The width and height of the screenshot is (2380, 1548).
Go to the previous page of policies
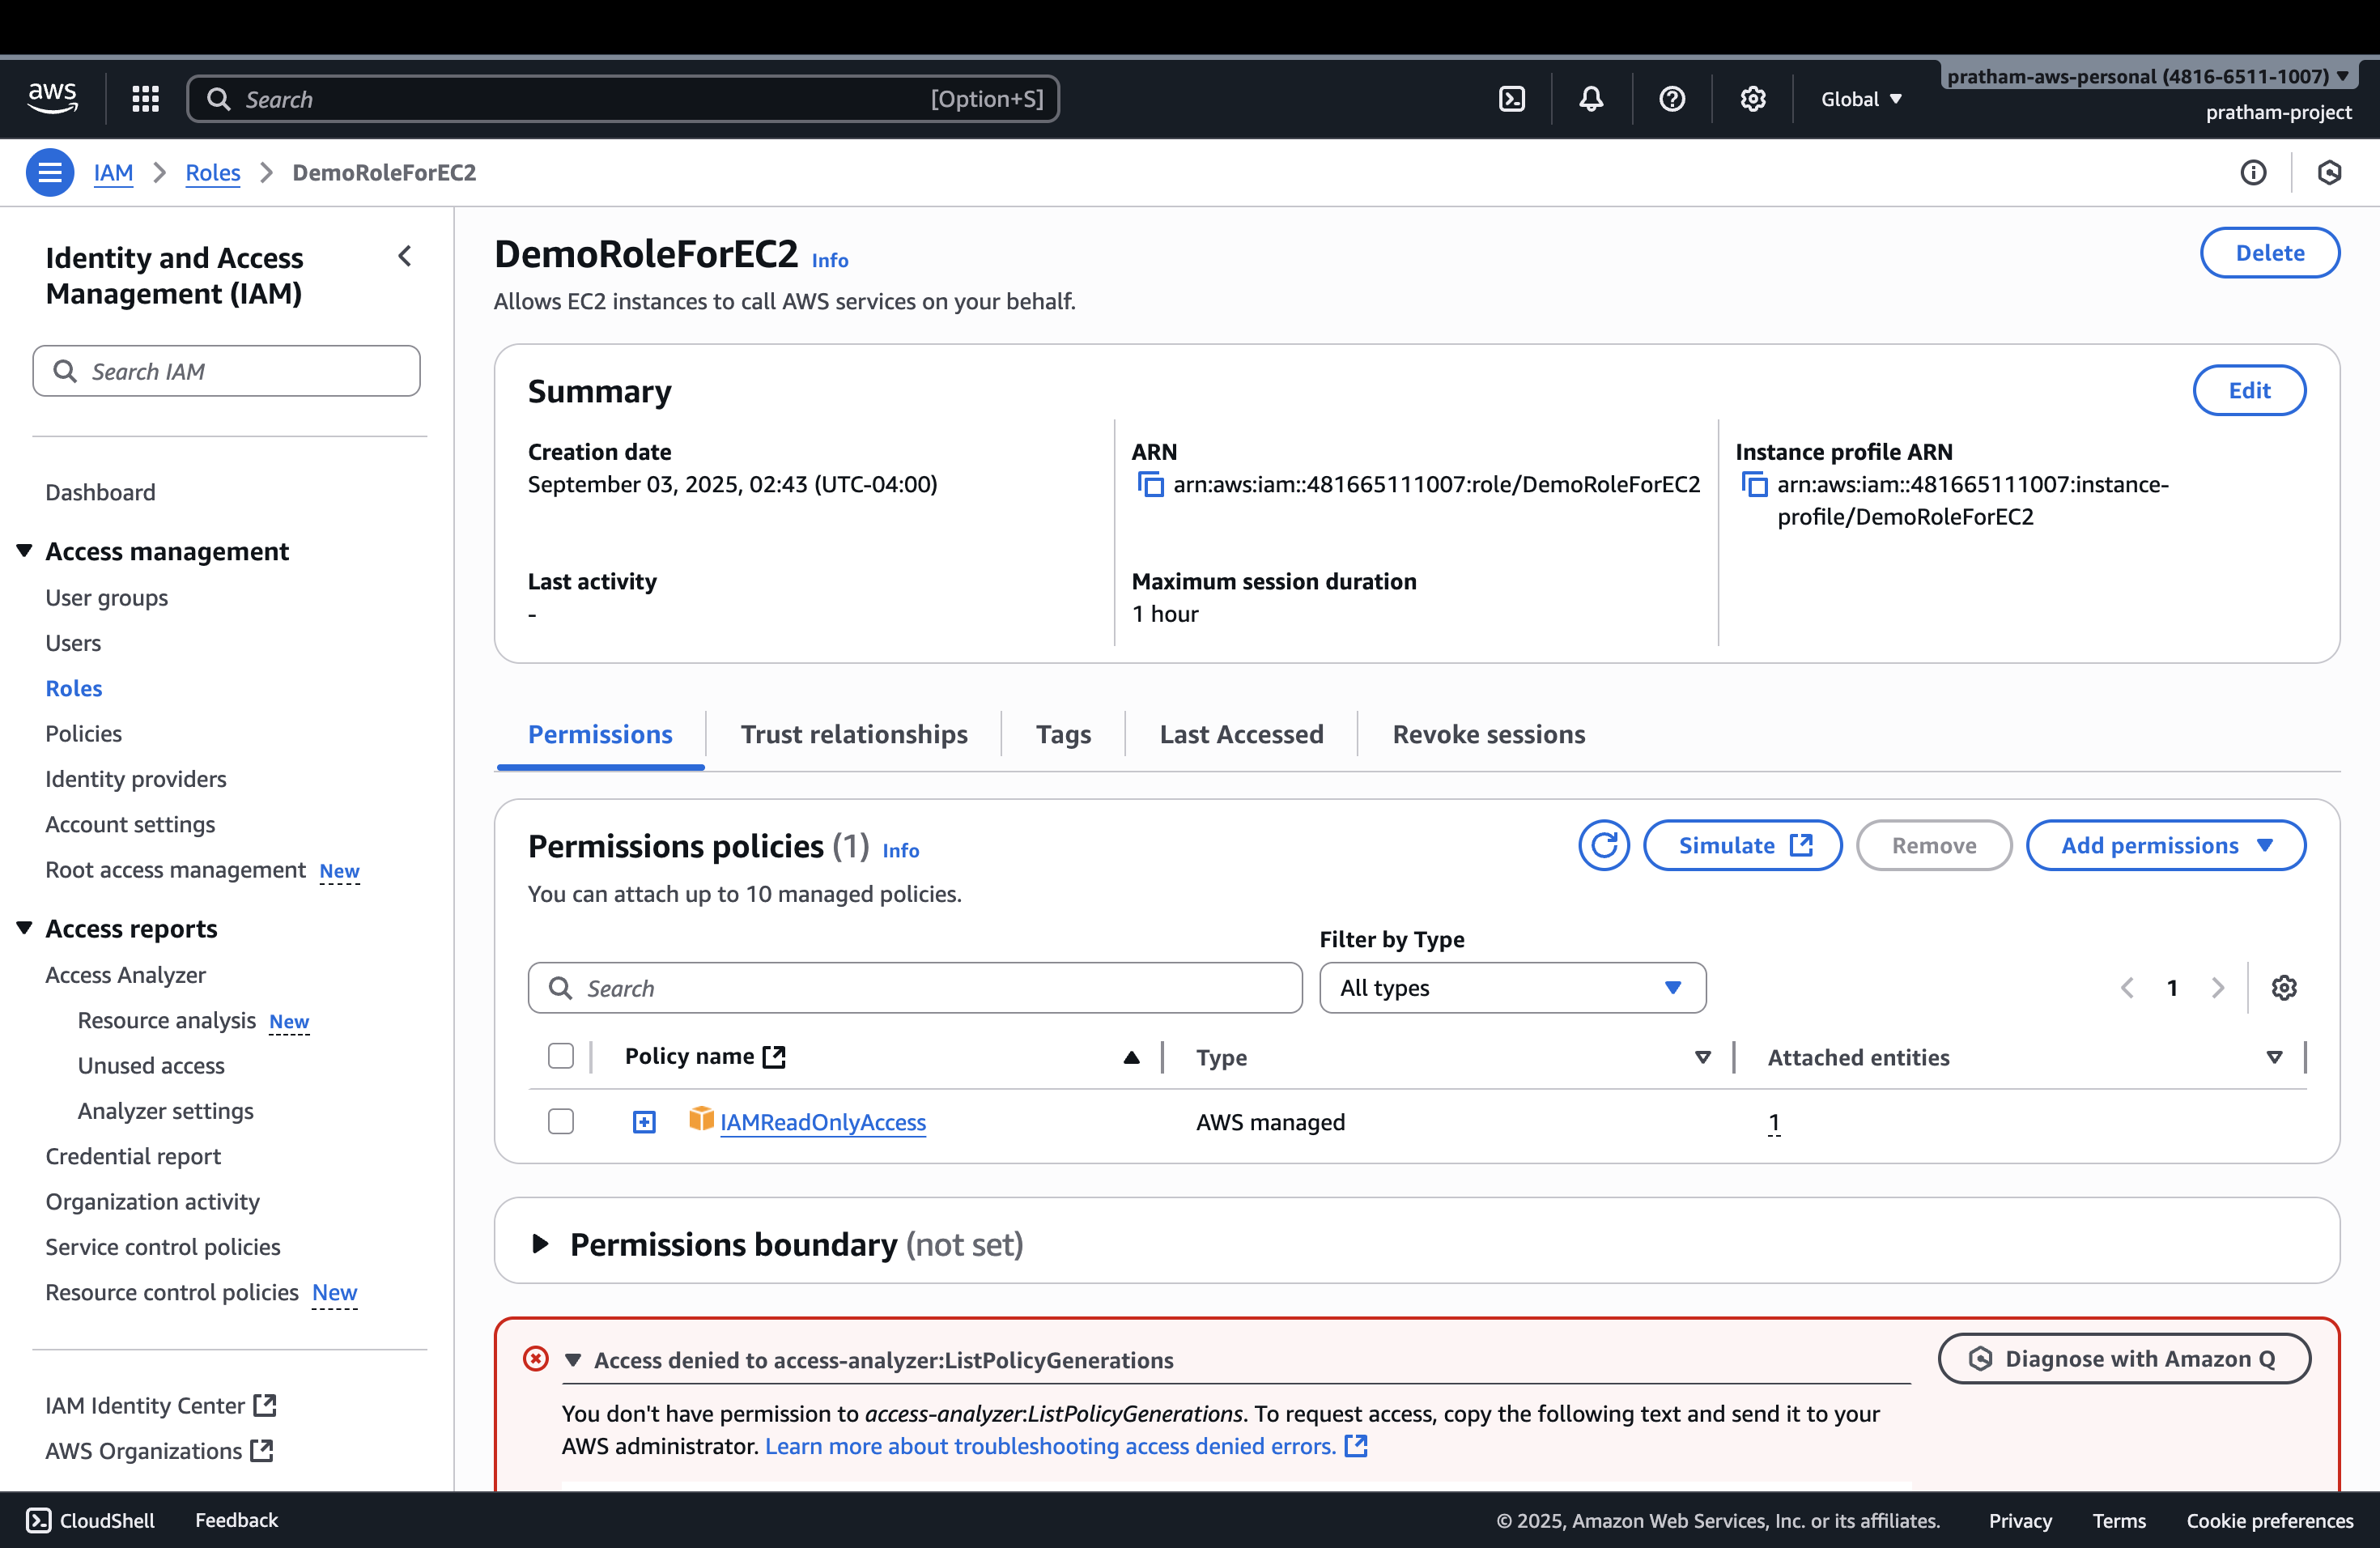coord(2126,988)
